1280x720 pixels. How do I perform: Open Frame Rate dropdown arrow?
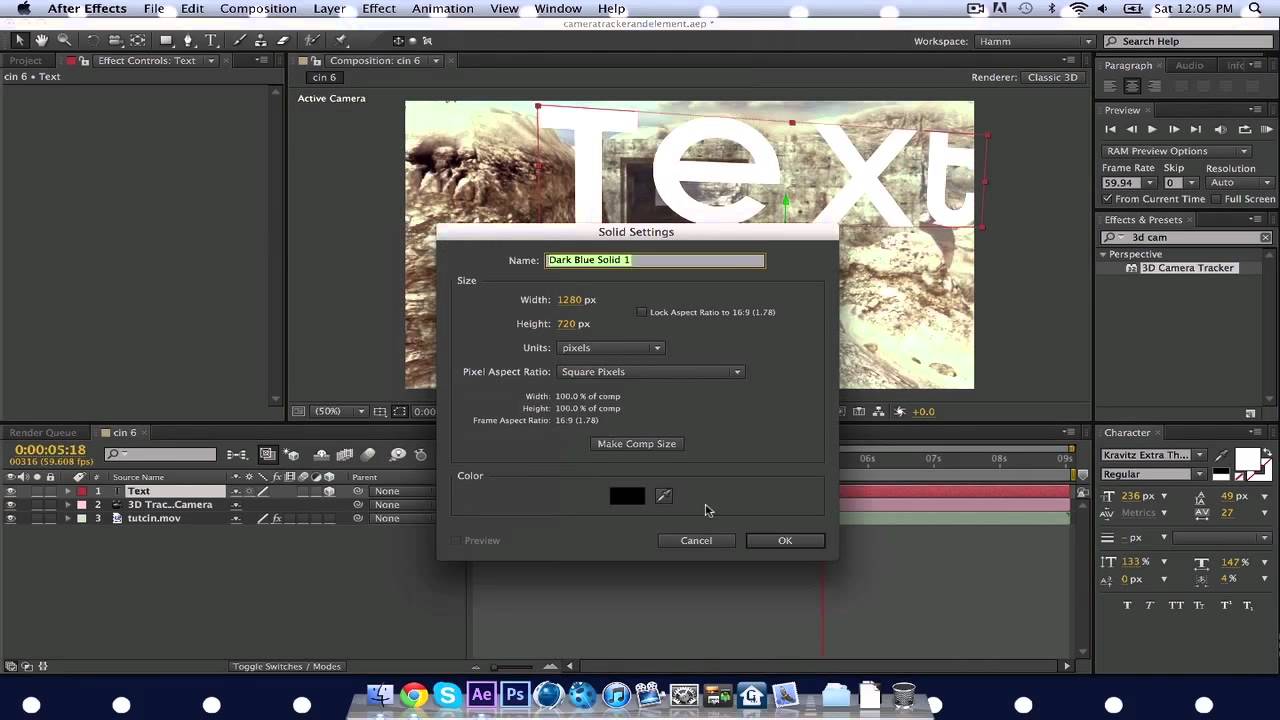tap(1150, 183)
